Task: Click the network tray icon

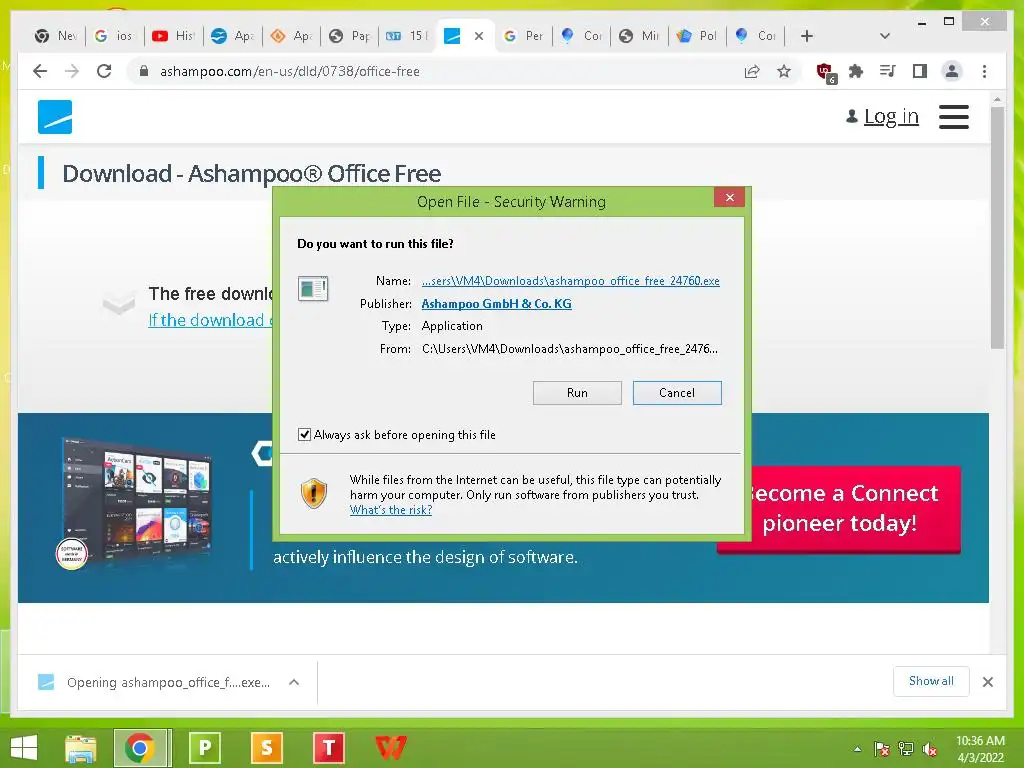Action: (x=906, y=749)
